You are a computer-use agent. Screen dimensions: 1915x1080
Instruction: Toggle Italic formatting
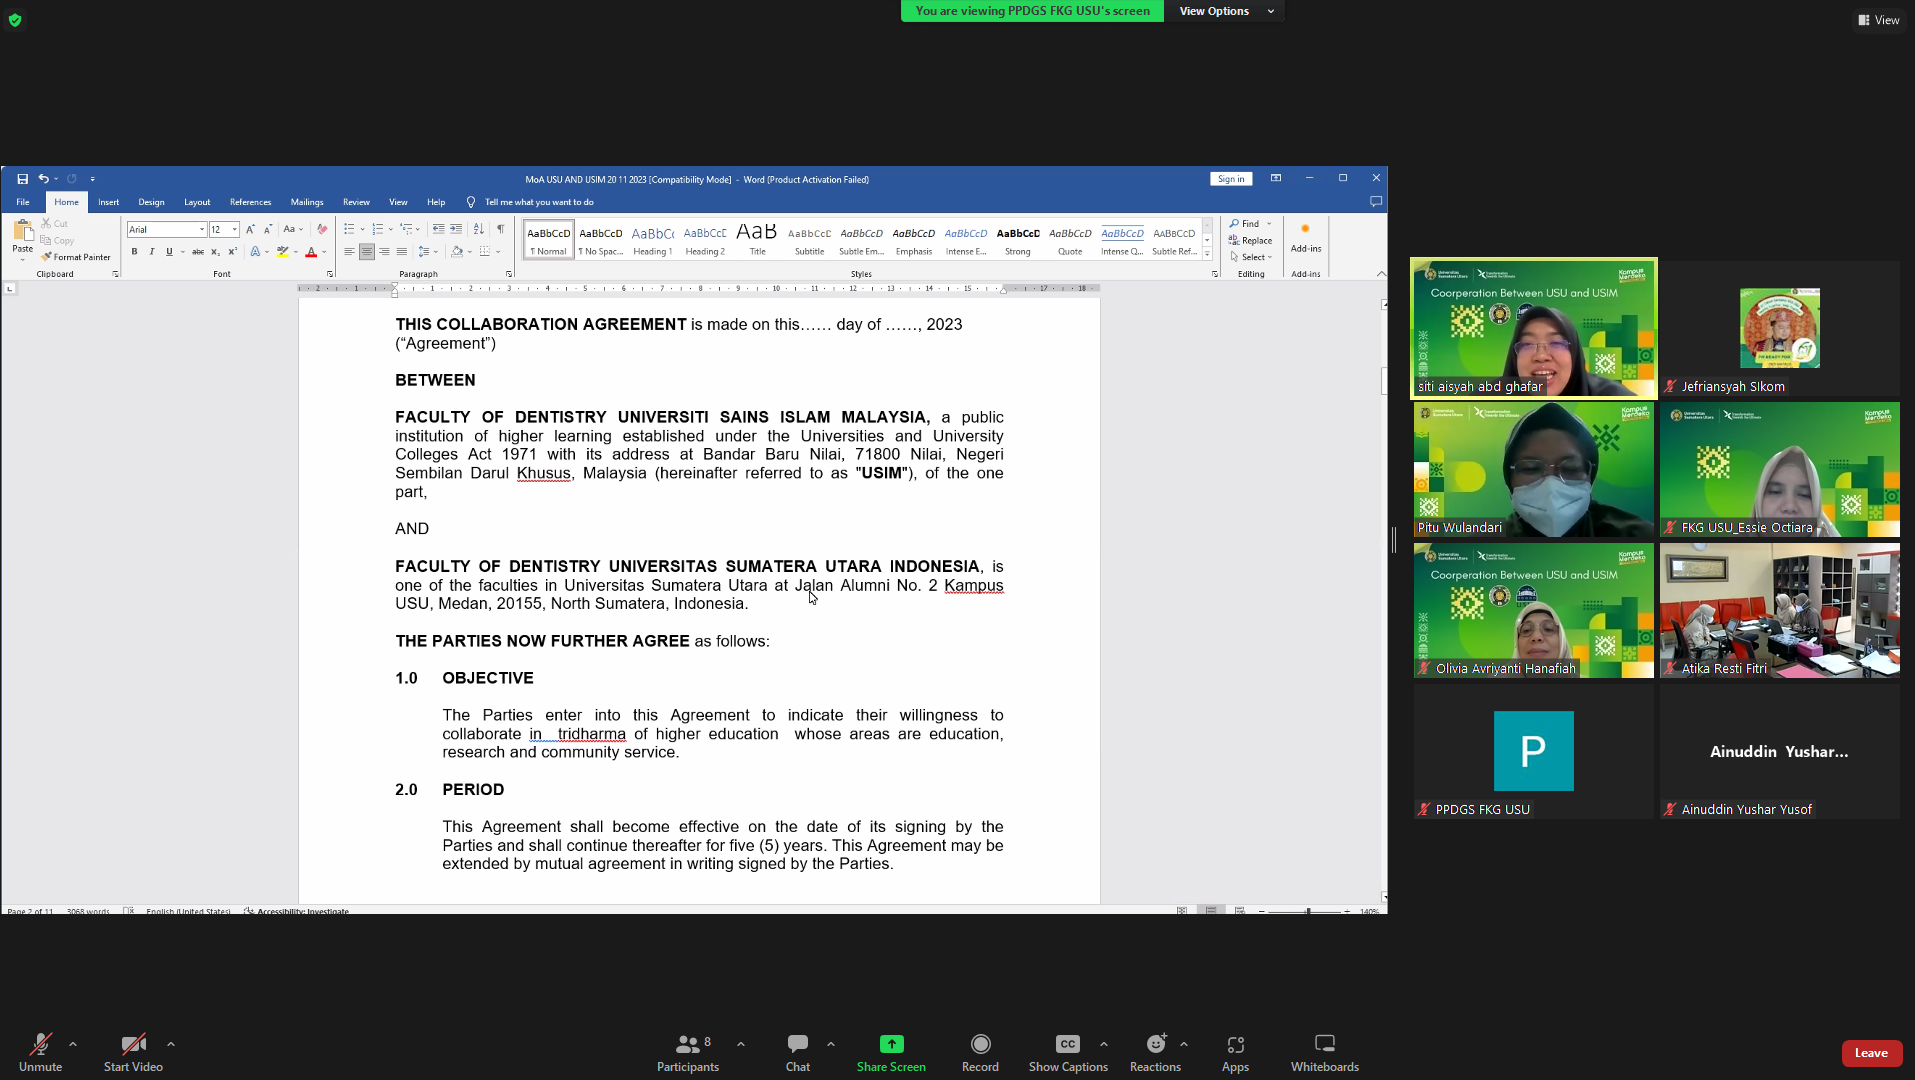[x=152, y=252]
